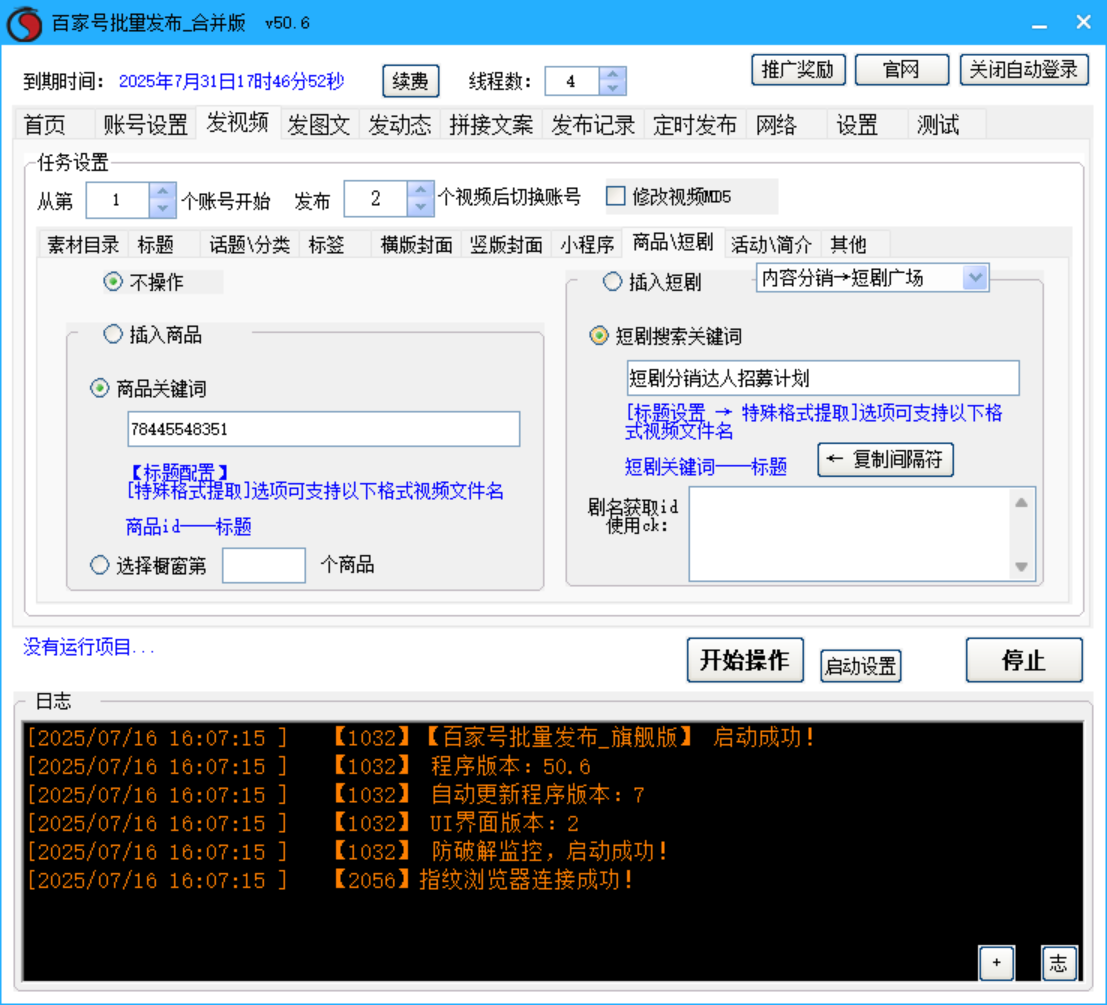Decrease the starting account number spinner
The height and width of the screenshot is (1005, 1107).
tap(162, 208)
